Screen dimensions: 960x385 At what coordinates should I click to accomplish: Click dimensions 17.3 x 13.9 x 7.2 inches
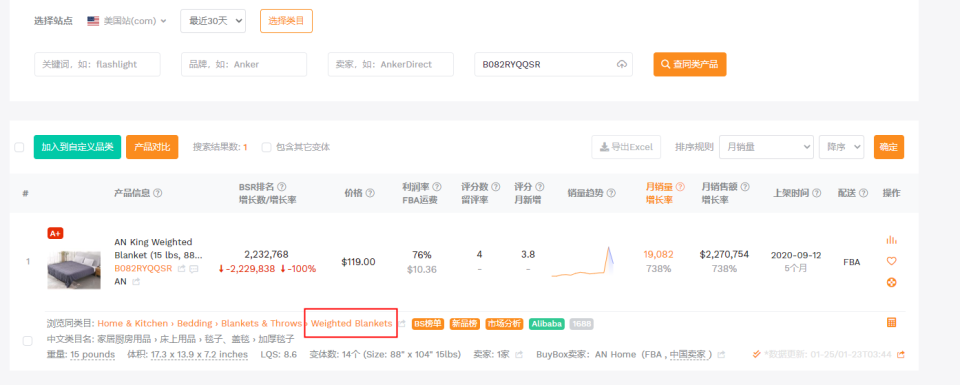(x=199, y=354)
